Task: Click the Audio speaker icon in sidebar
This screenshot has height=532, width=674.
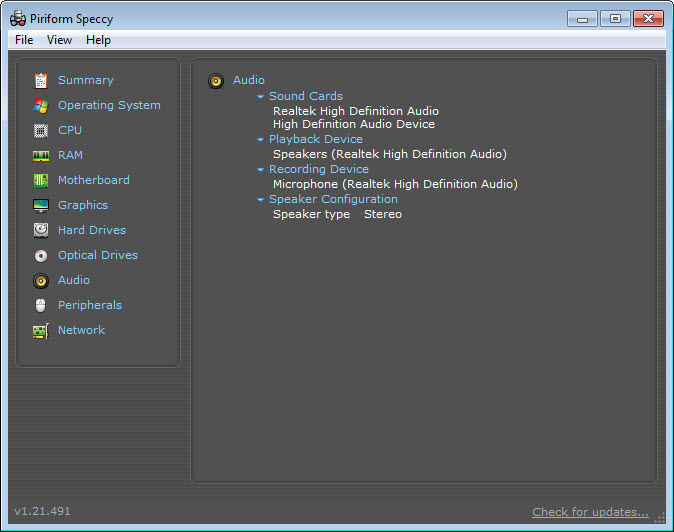Action: pyautogui.click(x=41, y=281)
